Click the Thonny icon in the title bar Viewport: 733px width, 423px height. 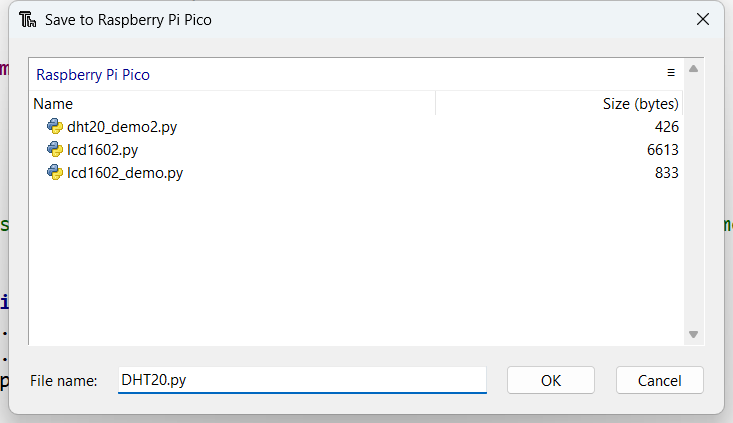[28, 20]
